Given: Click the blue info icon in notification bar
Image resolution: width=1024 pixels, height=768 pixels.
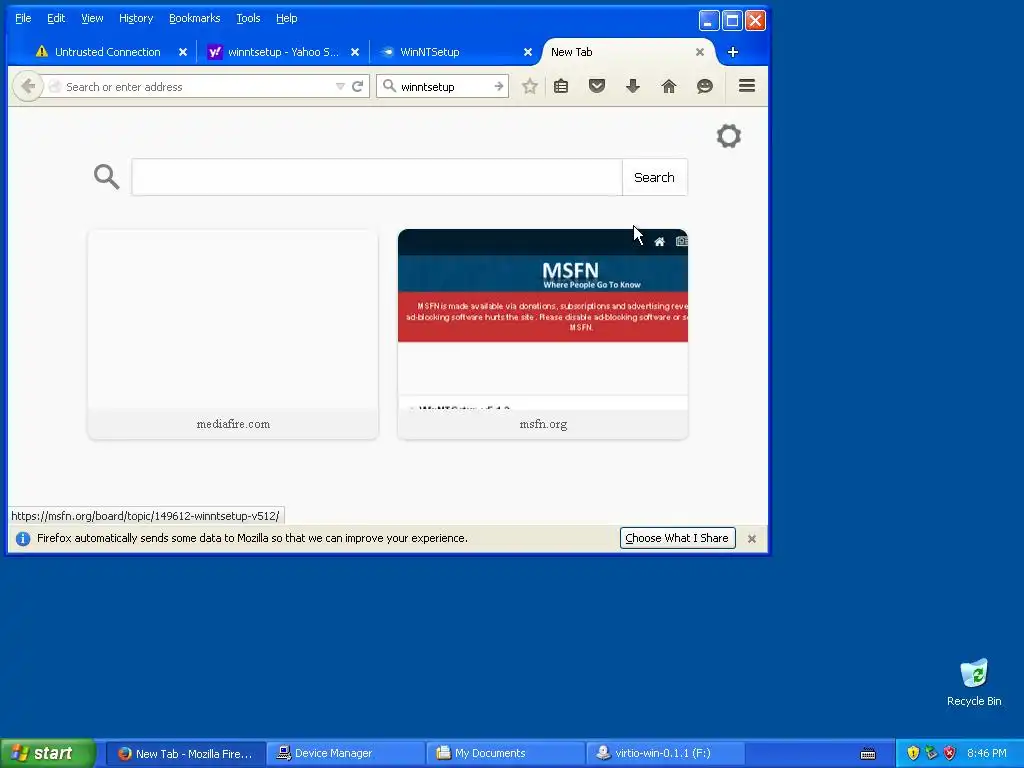Looking at the screenshot, I should [x=23, y=539].
